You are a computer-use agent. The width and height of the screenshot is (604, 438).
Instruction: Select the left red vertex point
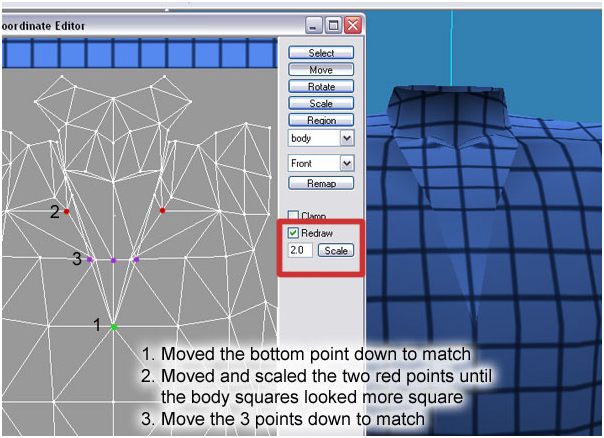click(x=66, y=211)
